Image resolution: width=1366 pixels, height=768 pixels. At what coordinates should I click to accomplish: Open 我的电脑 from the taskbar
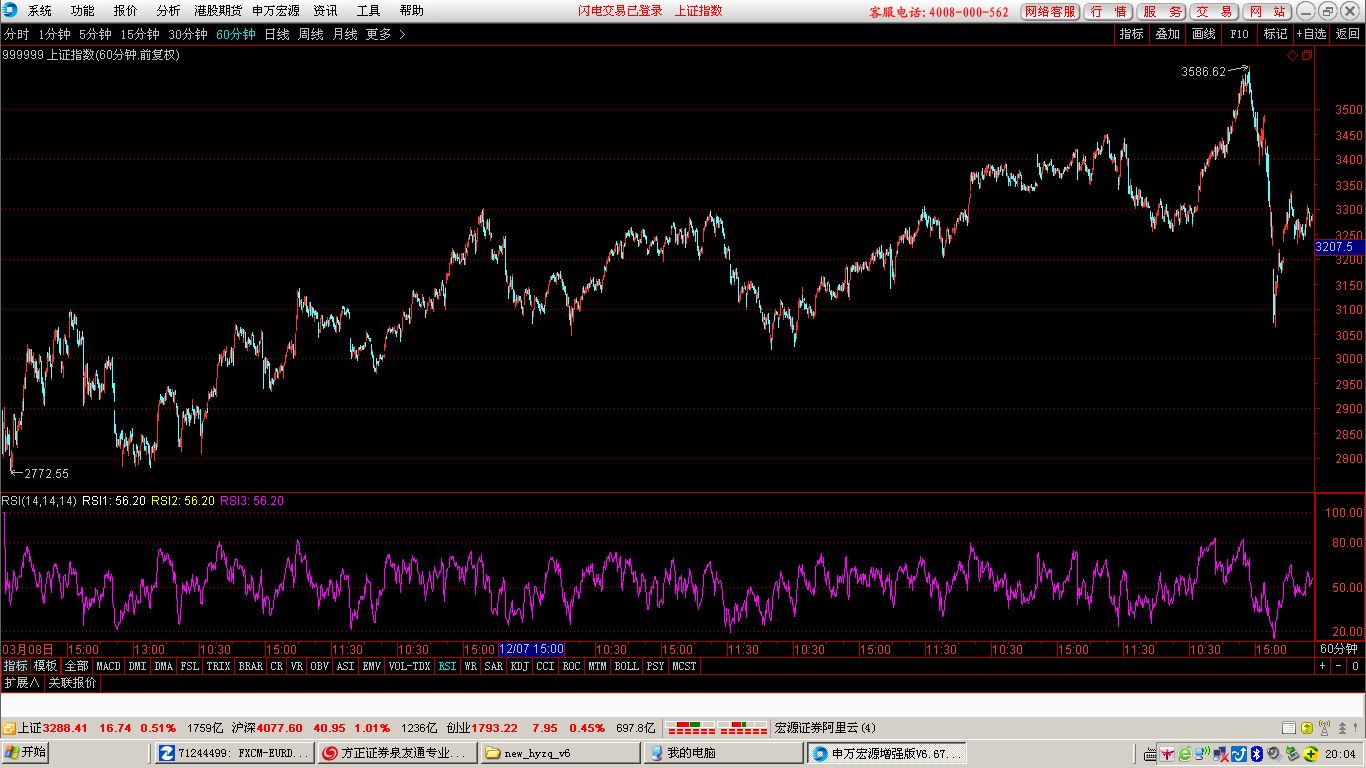tap(724, 753)
